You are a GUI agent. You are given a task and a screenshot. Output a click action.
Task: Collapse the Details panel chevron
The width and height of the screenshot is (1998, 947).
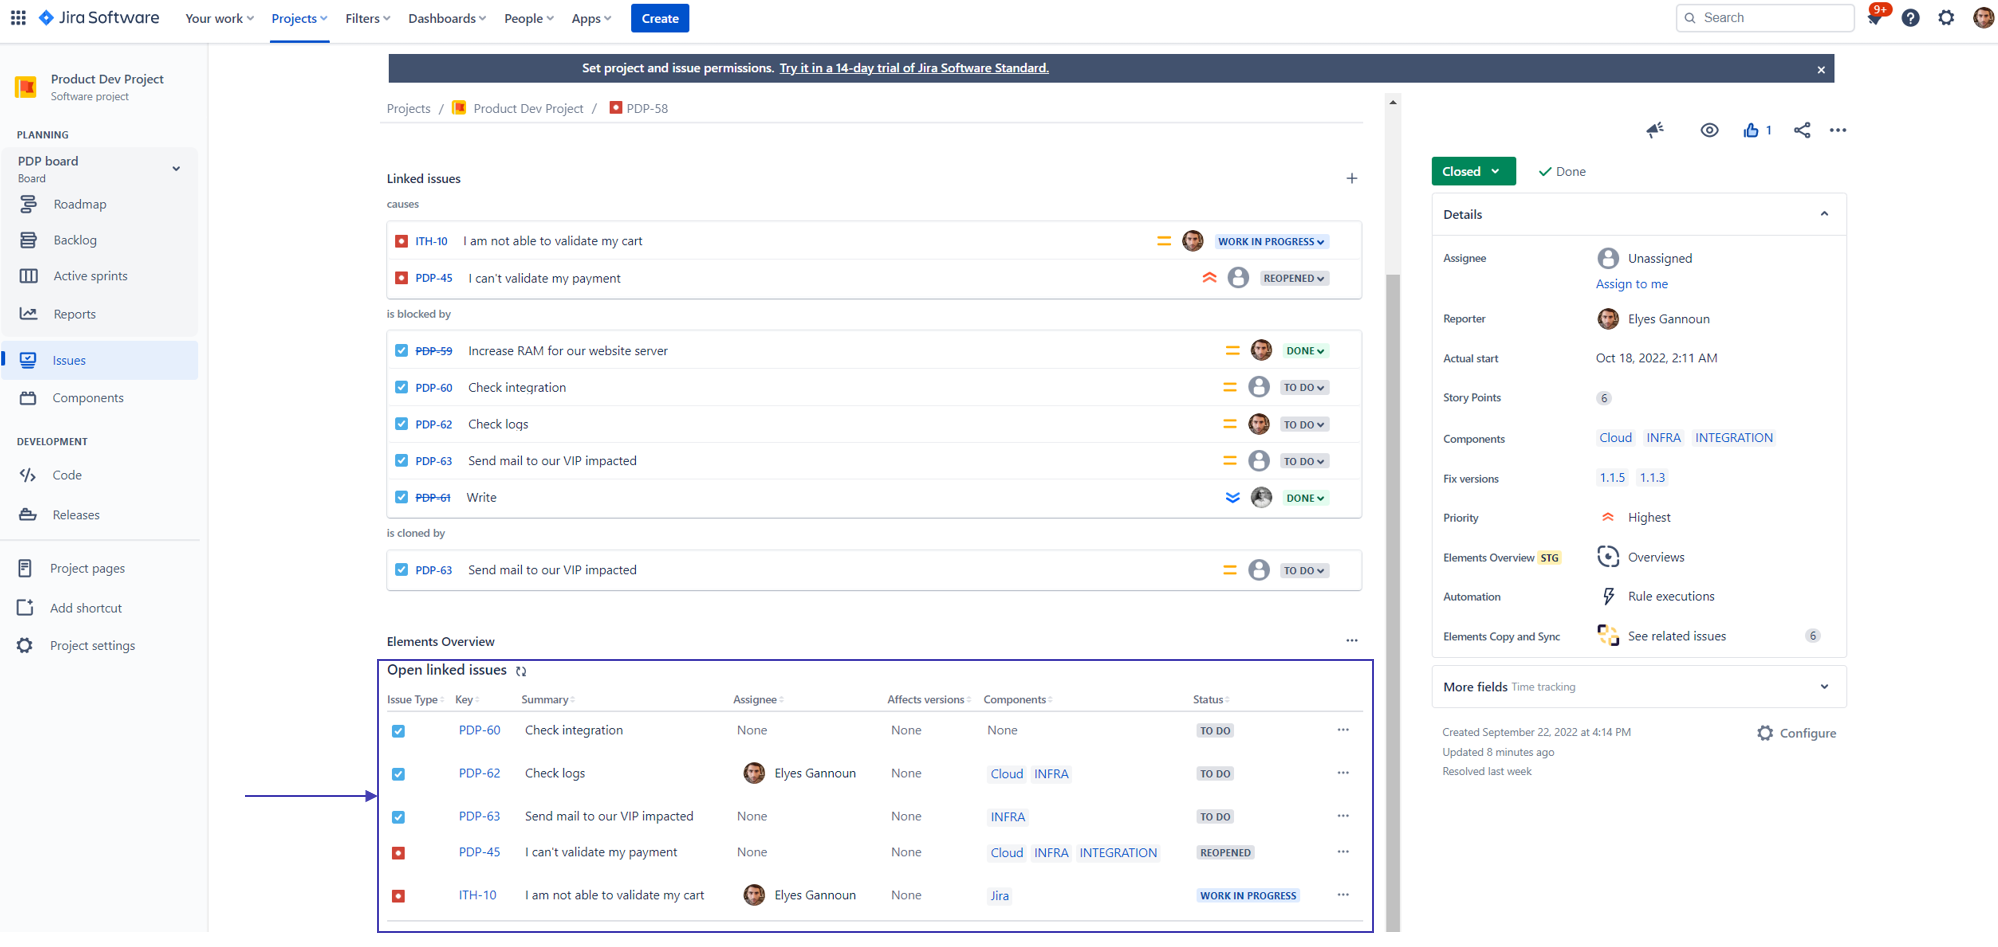click(1823, 214)
